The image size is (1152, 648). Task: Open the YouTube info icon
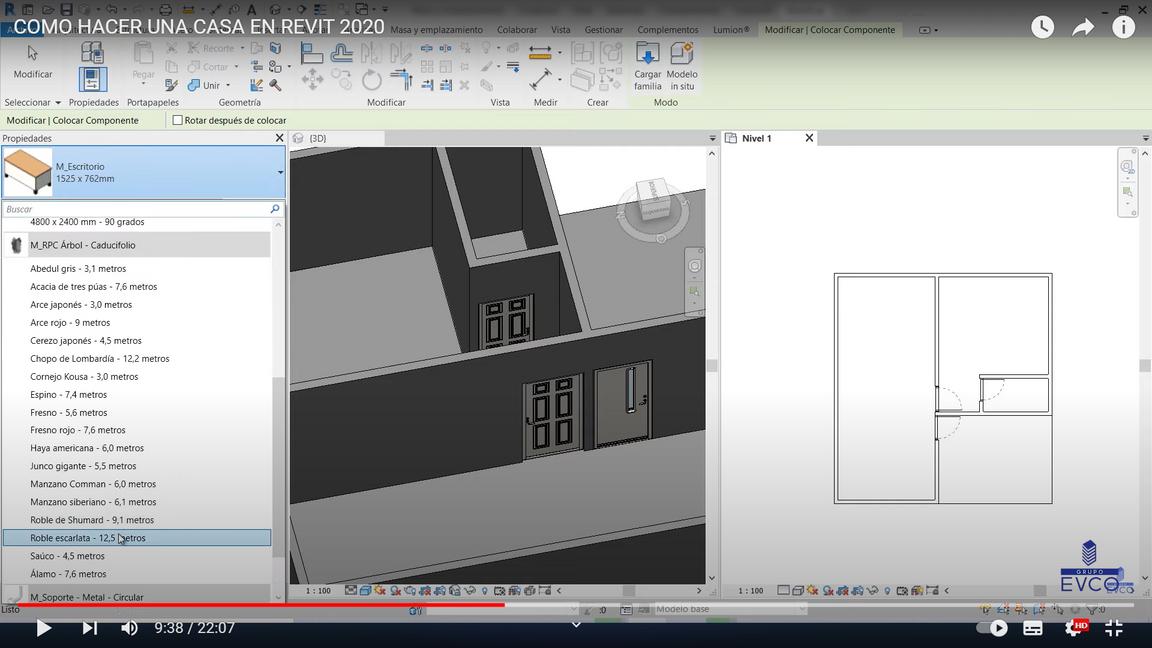coord(1123,27)
